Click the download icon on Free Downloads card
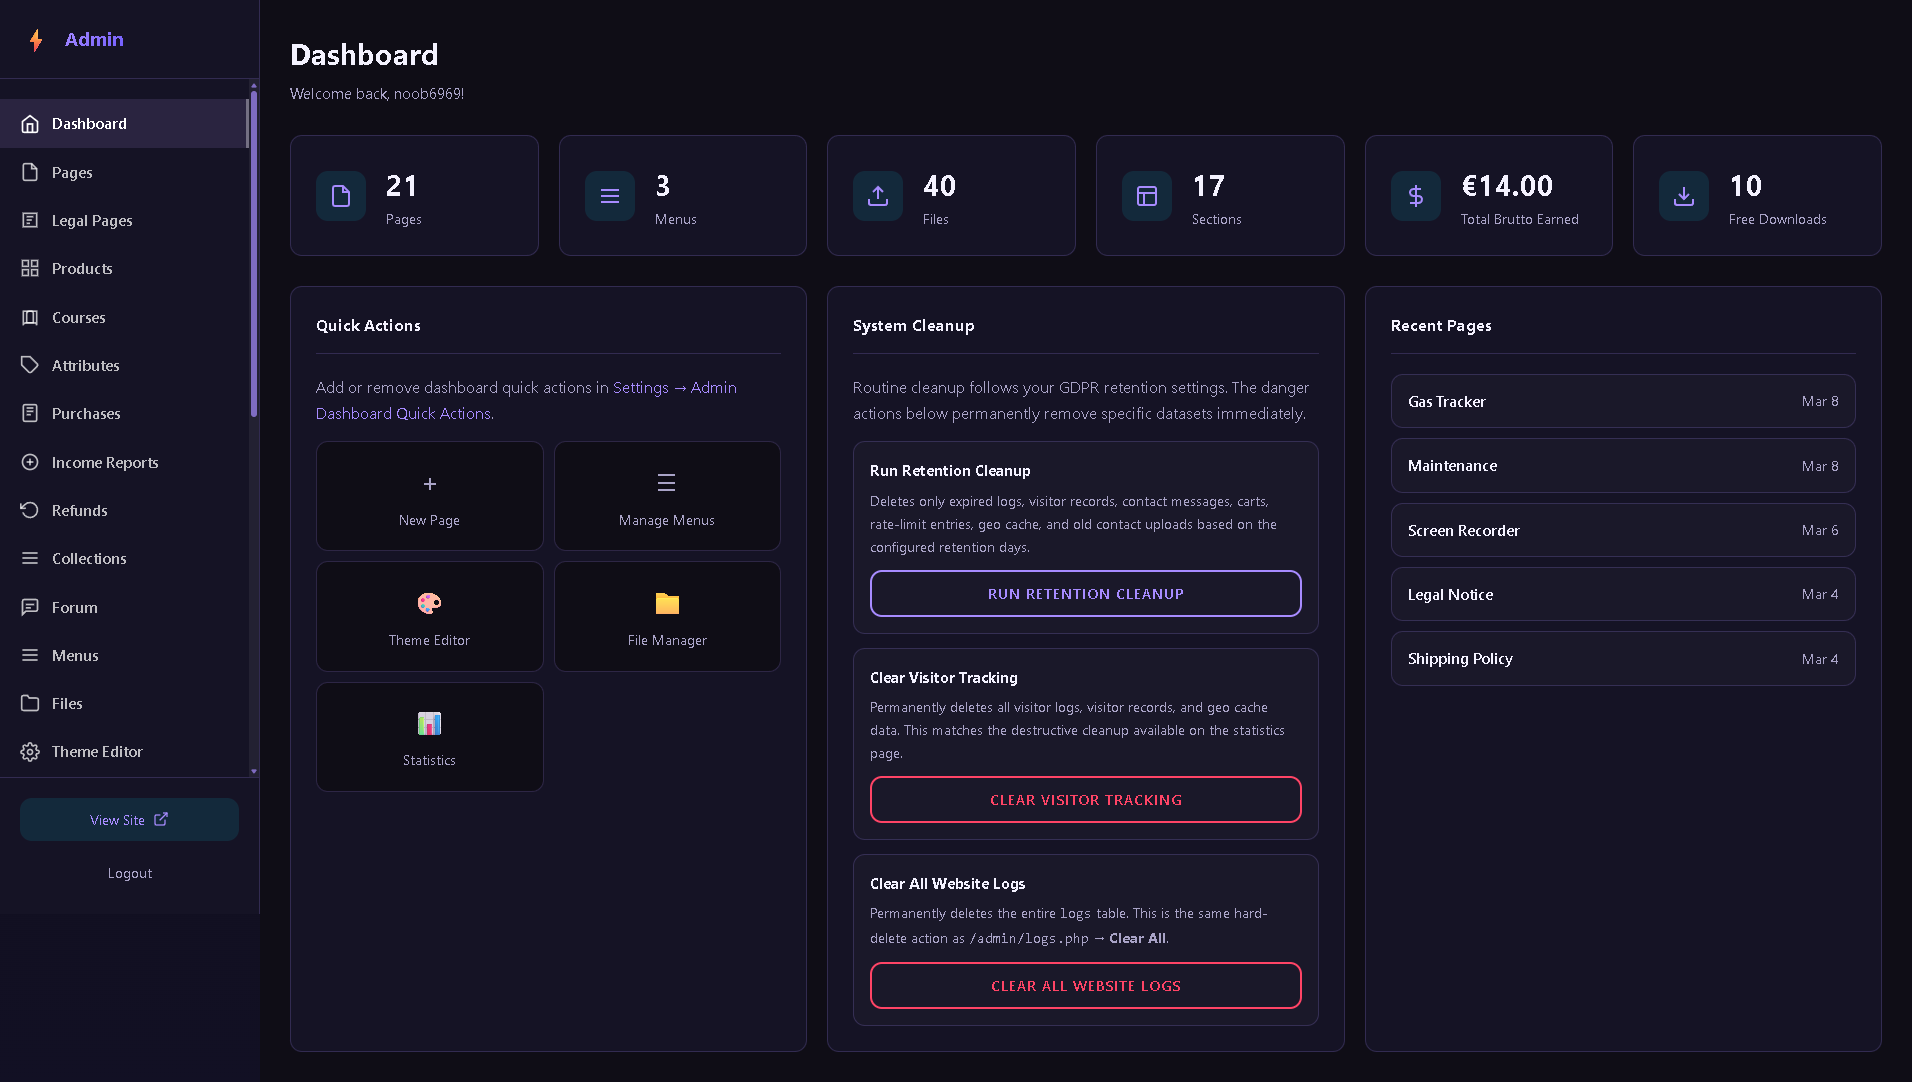The width and height of the screenshot is (1912, 1082). click(1684, 196)
